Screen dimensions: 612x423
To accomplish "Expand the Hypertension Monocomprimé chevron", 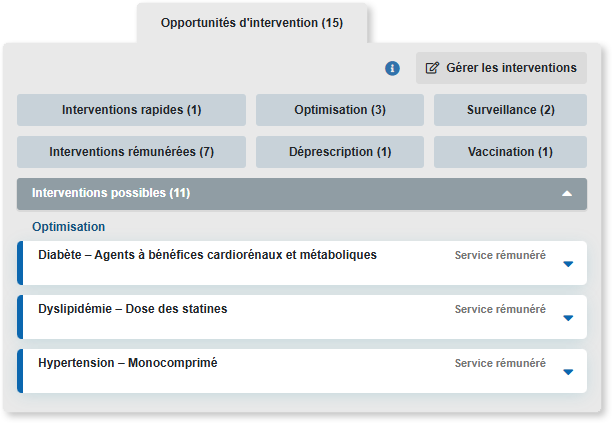I will click(x=568, y=372).
